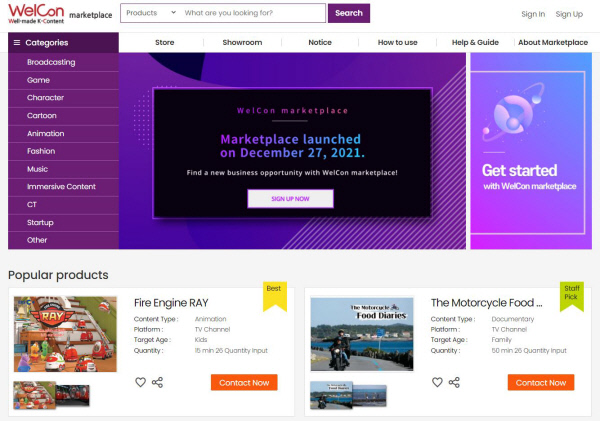Viewport: 600px width, 421px height.
Task: Click the Staff Pick ribbon badge
Action: tap(571, 295)
